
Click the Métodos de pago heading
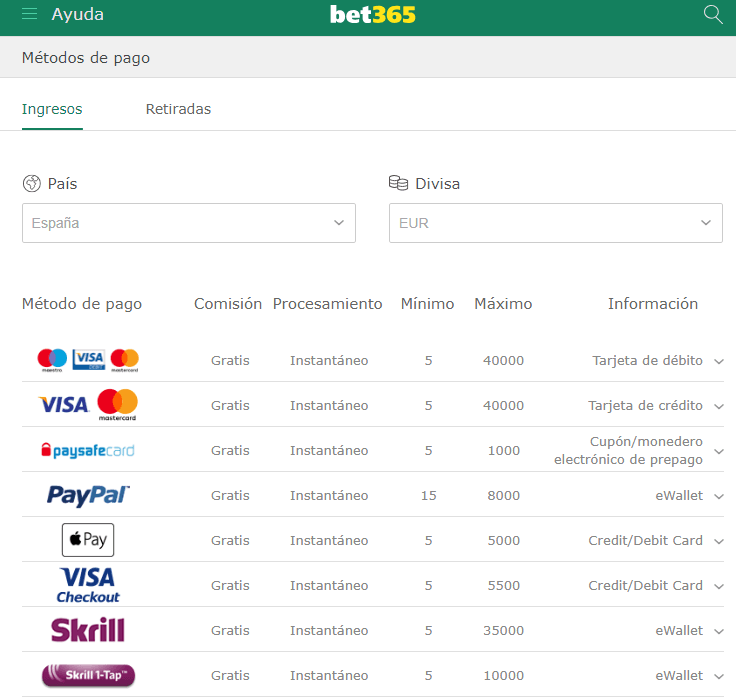point(86,58)
